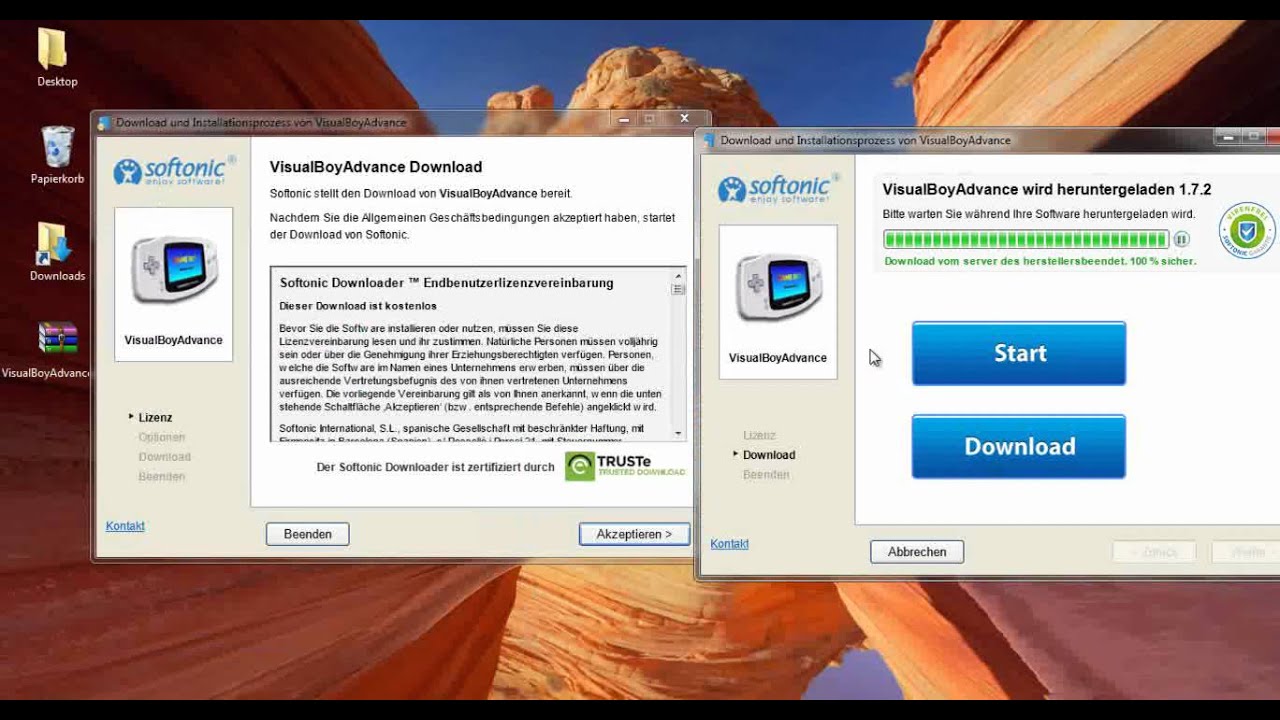Screen dimensions: 1280x720
Task: Click Softonic logo in left installer window
Action: click(x=174, y=169)
